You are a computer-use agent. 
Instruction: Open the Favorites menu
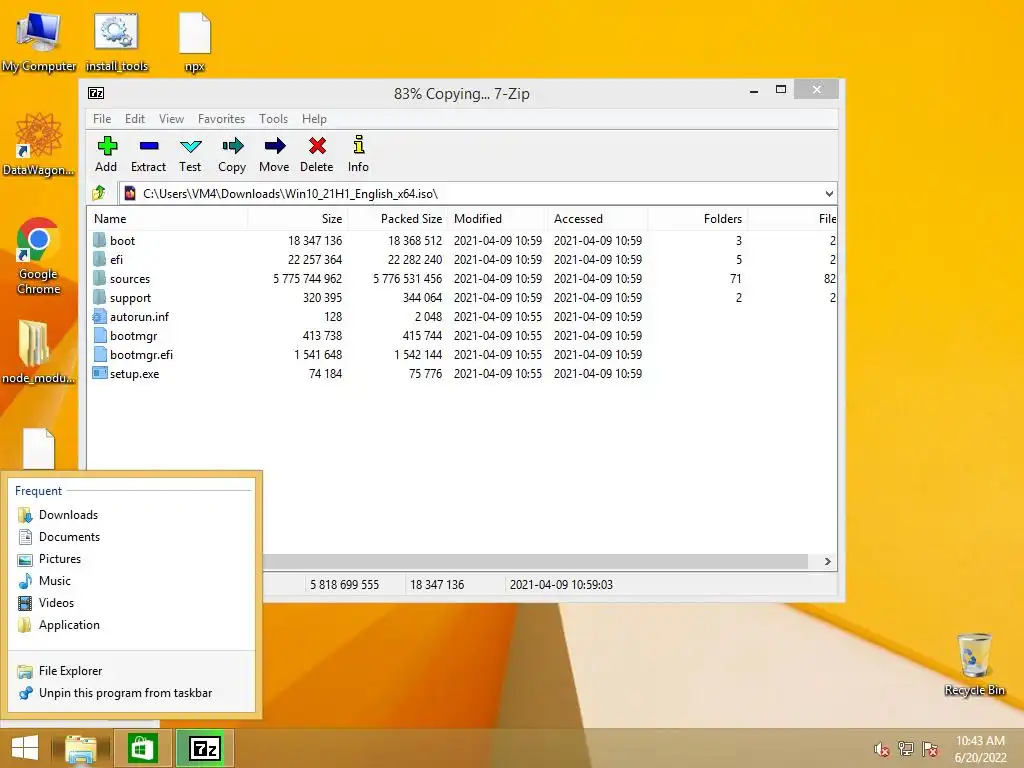221,119
